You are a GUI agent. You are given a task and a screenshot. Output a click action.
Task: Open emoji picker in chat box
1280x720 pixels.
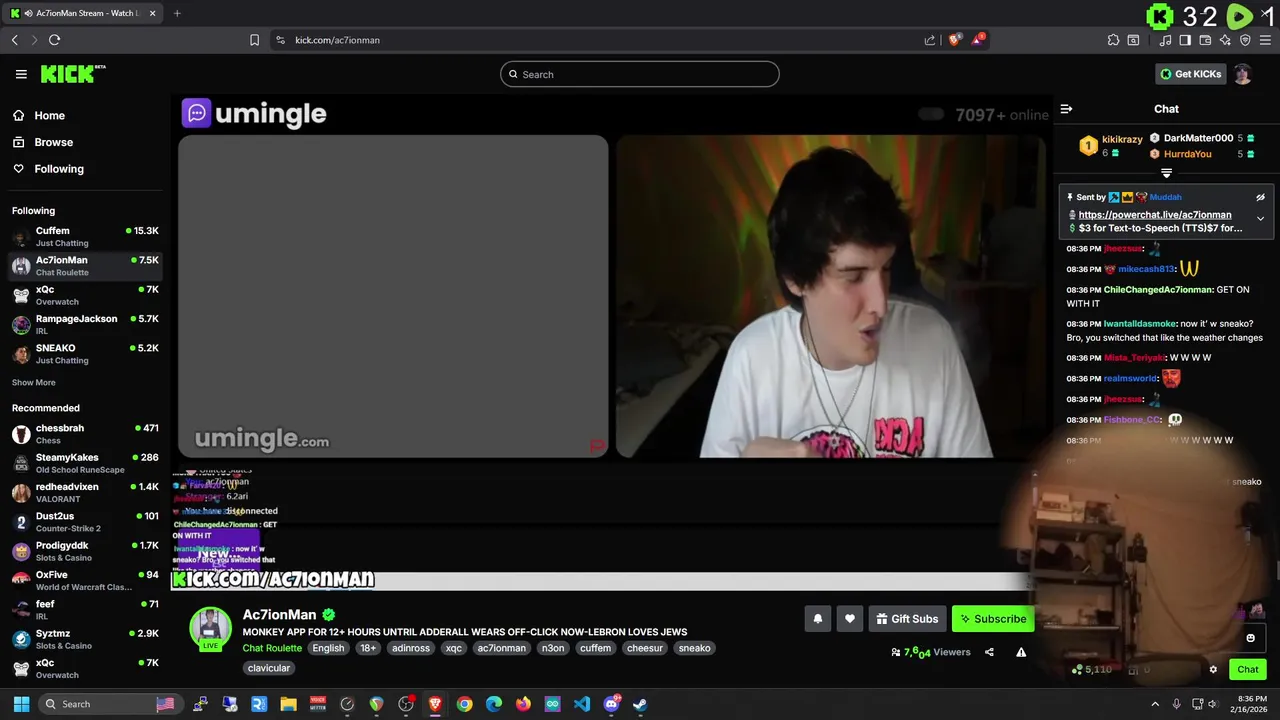[1250, 638]
